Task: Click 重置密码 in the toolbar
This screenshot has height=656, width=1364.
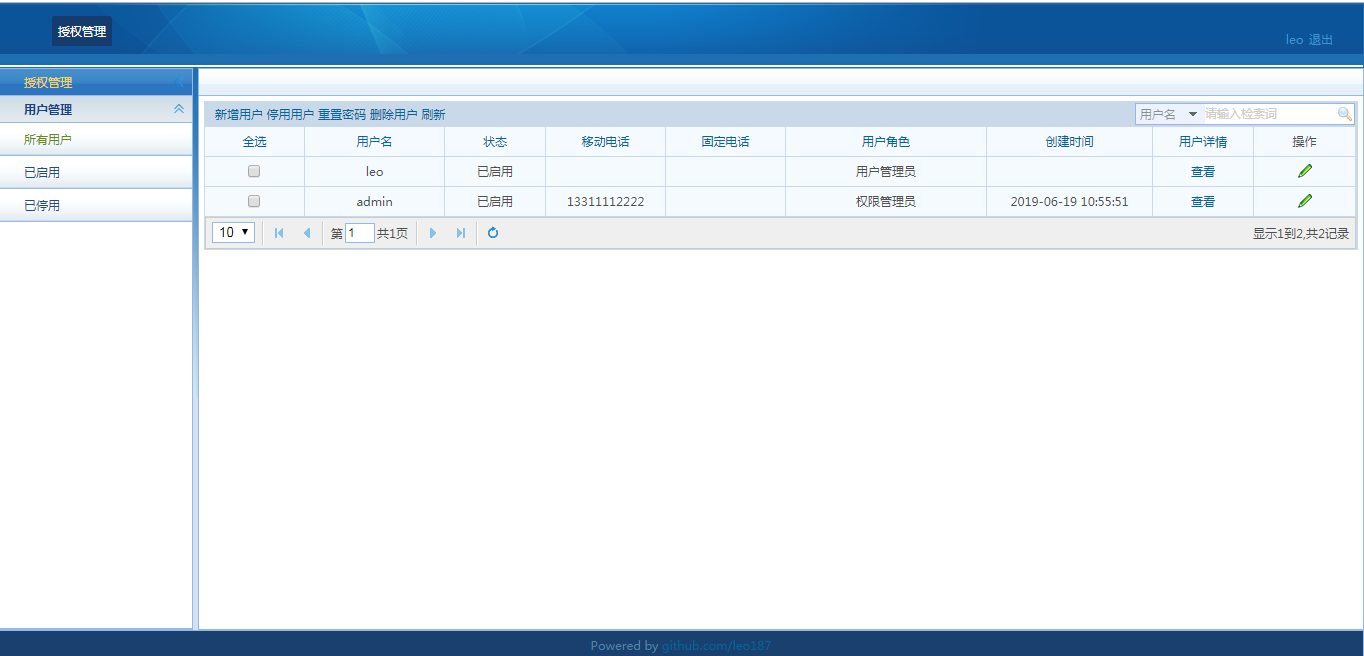Action: point(342,115)
